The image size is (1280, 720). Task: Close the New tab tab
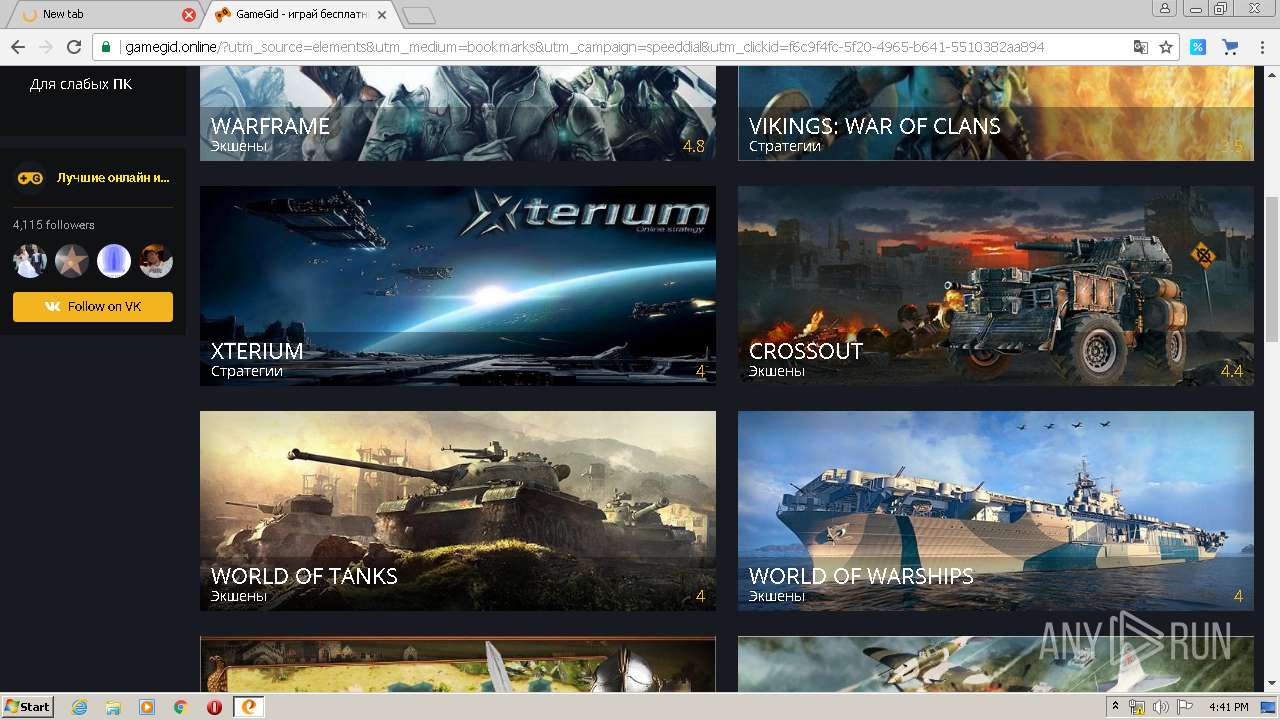[189, 15]
